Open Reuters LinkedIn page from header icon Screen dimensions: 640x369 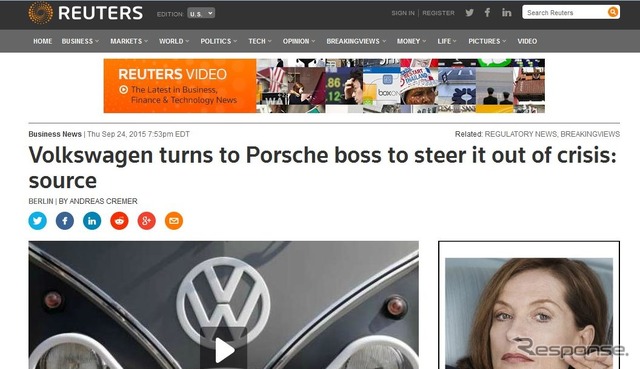[x=507, y=13]
